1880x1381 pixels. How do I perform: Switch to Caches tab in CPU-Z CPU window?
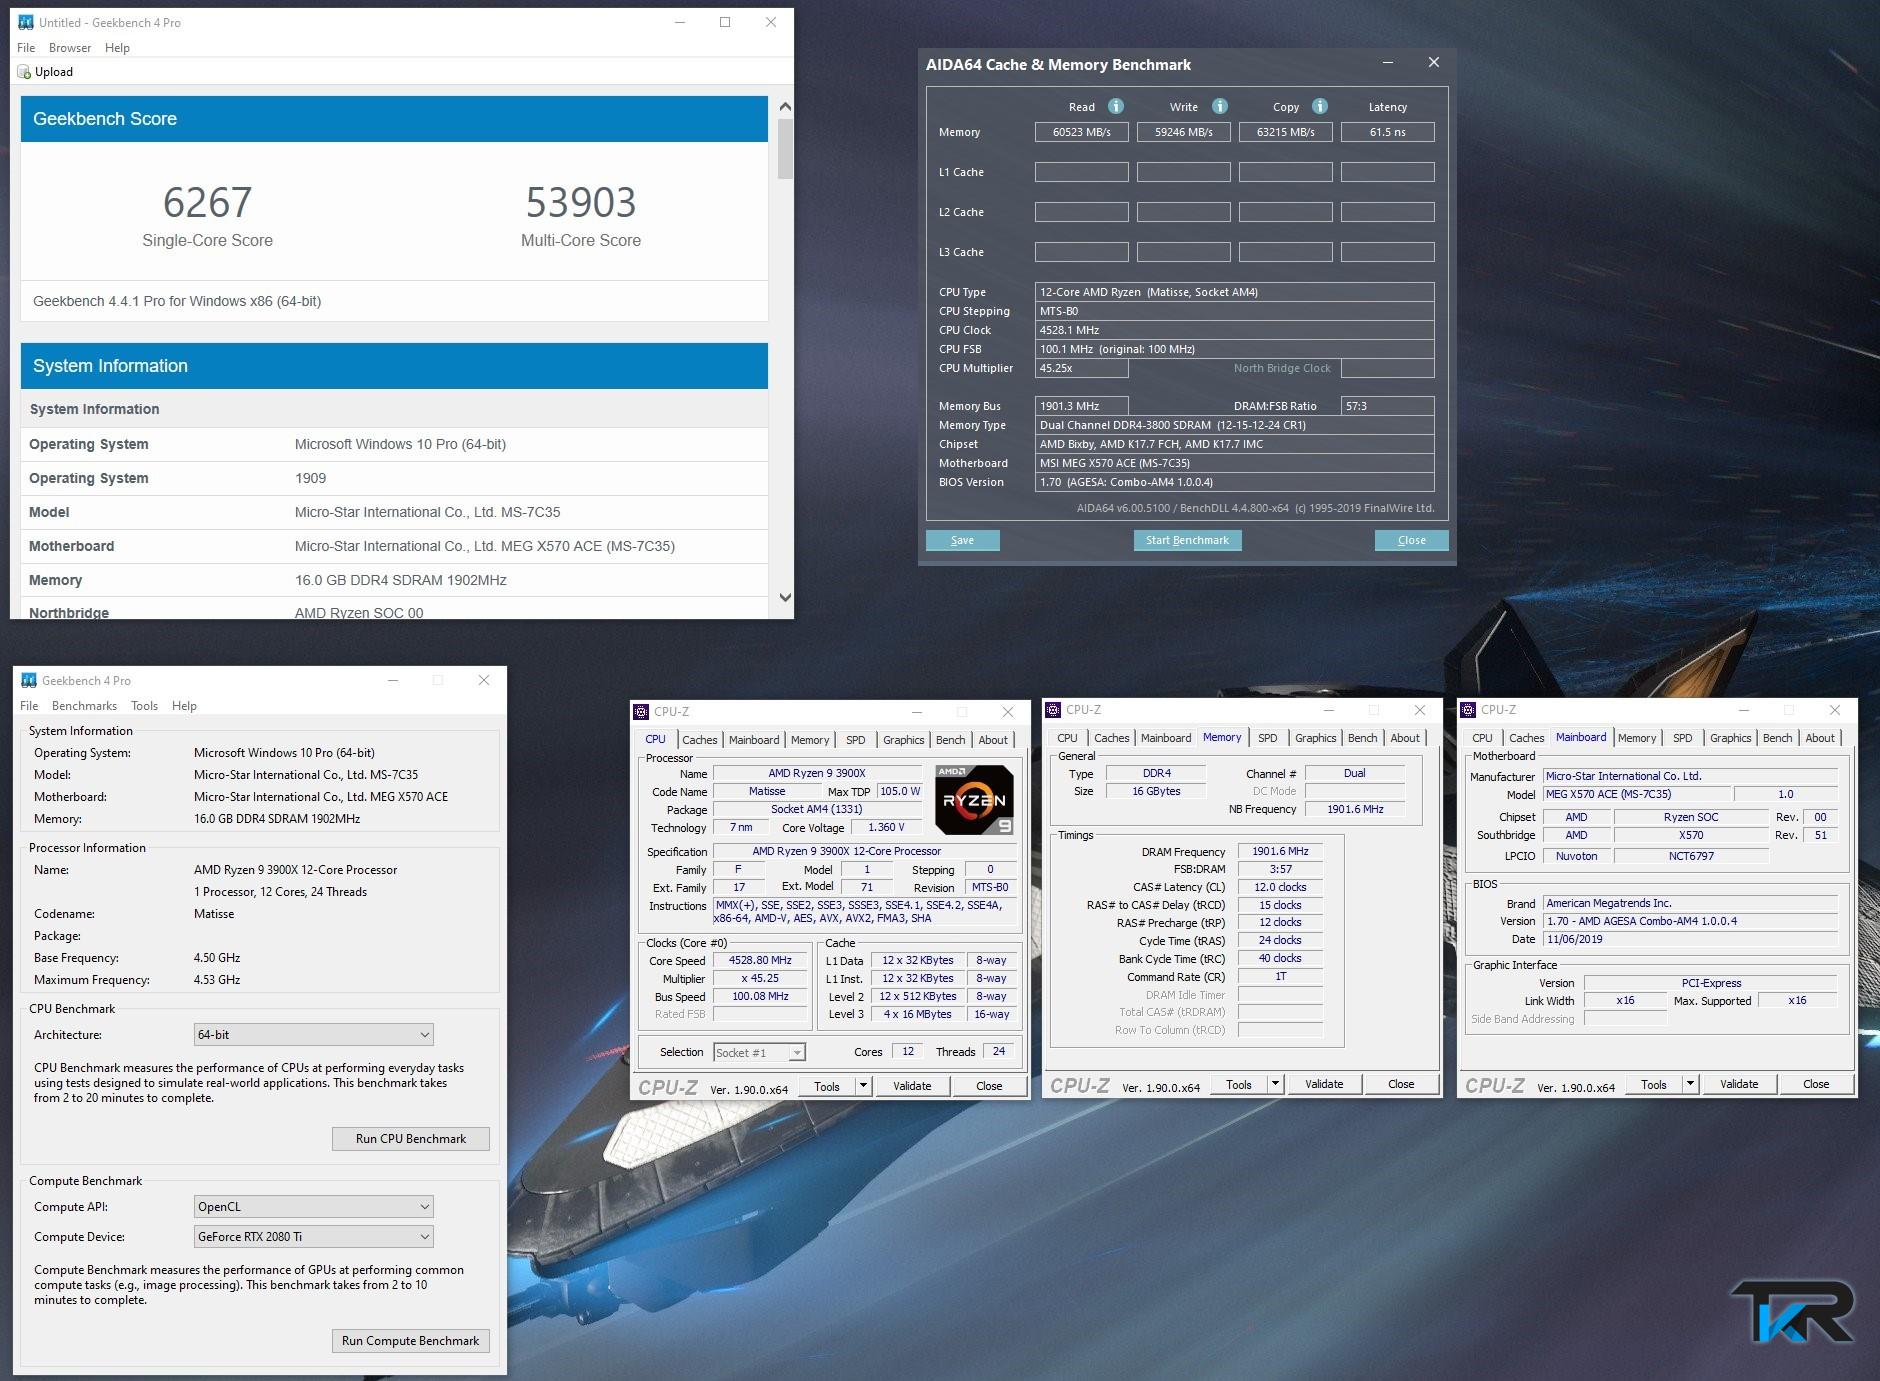click(x=700, y=740)
